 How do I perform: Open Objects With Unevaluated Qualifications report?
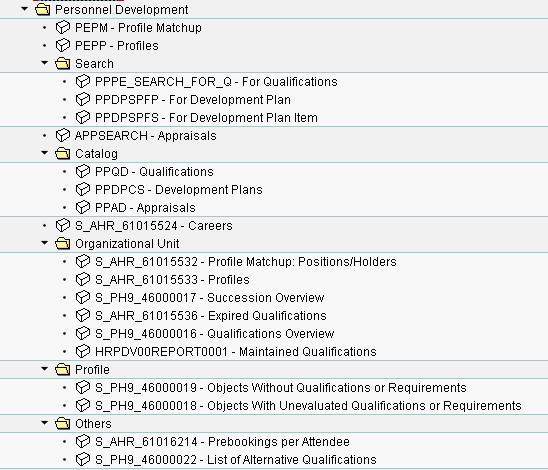click(x=308, y=406)
